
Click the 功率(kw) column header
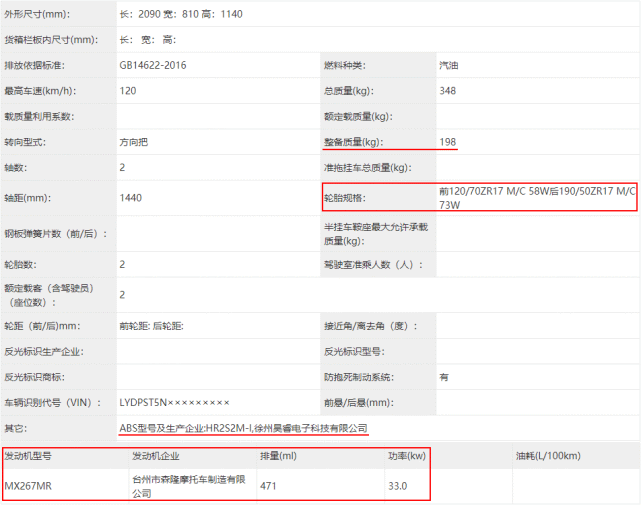407,456
